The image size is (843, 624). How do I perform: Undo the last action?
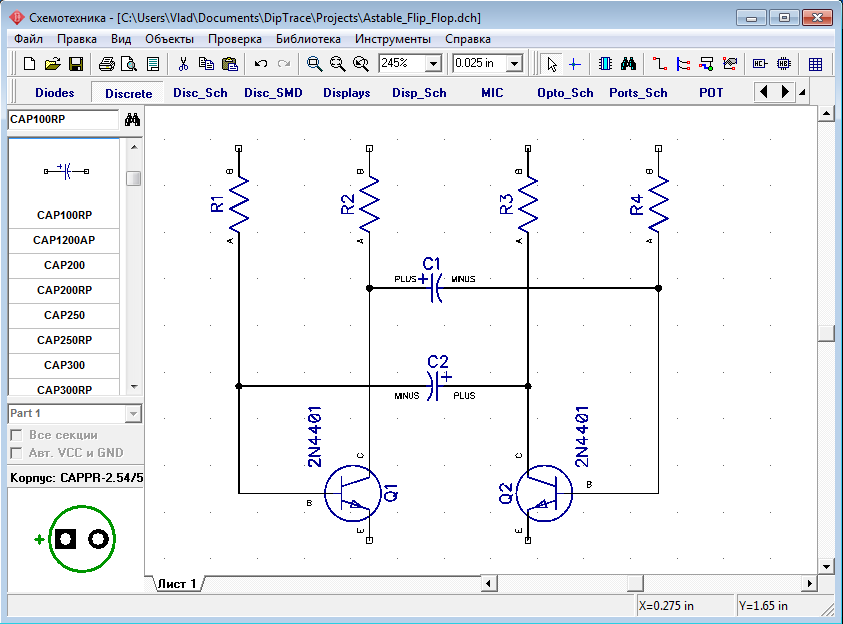point(261,64)
